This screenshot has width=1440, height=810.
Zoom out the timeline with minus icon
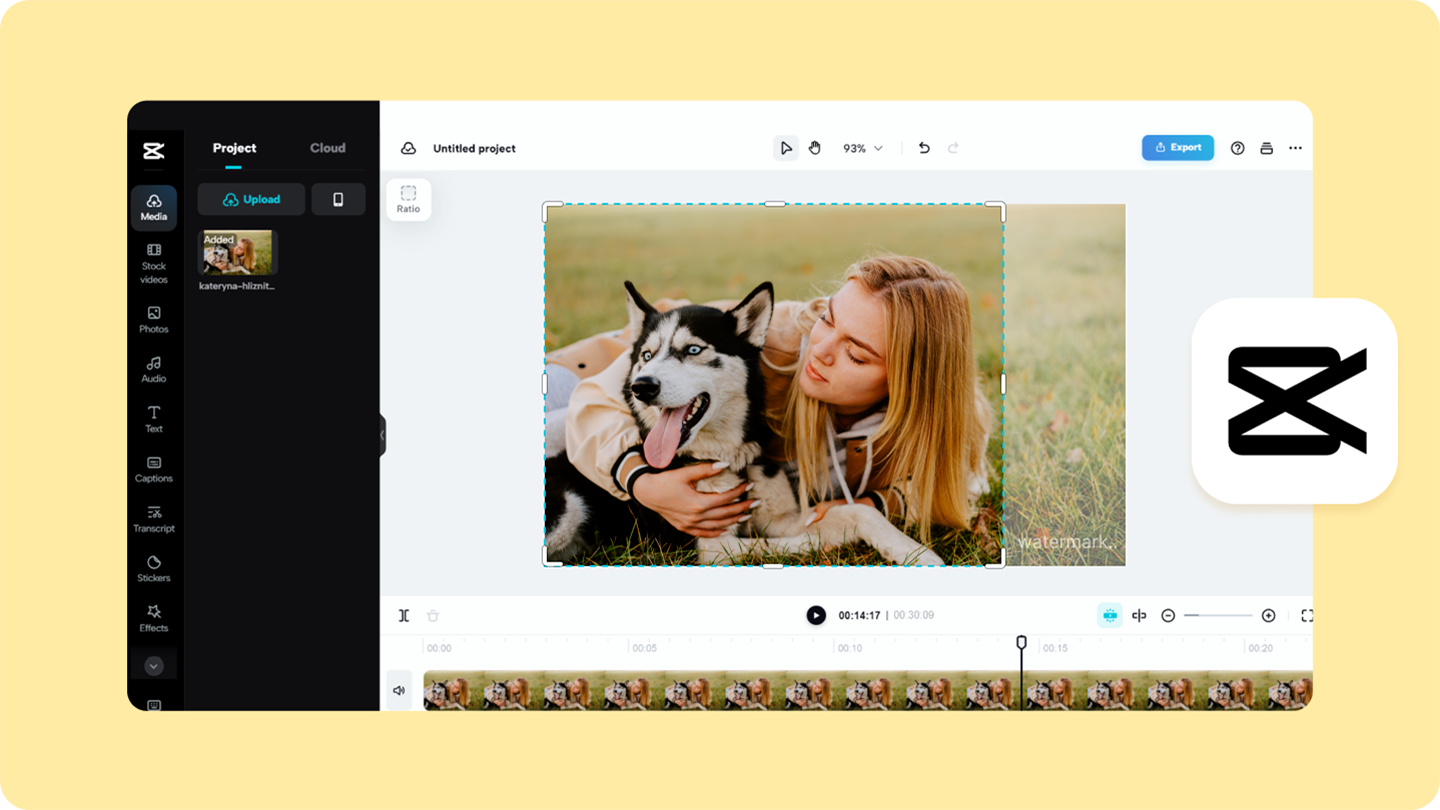click(1168, 616)
